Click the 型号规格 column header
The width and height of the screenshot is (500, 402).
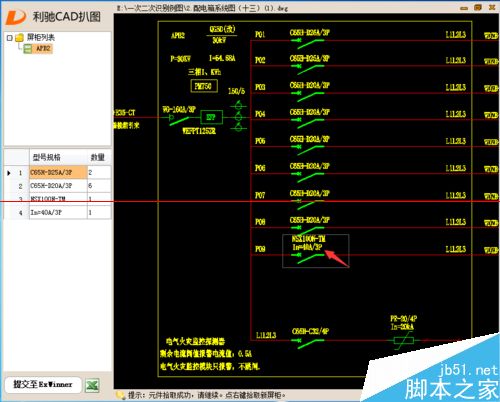point(46,157)
